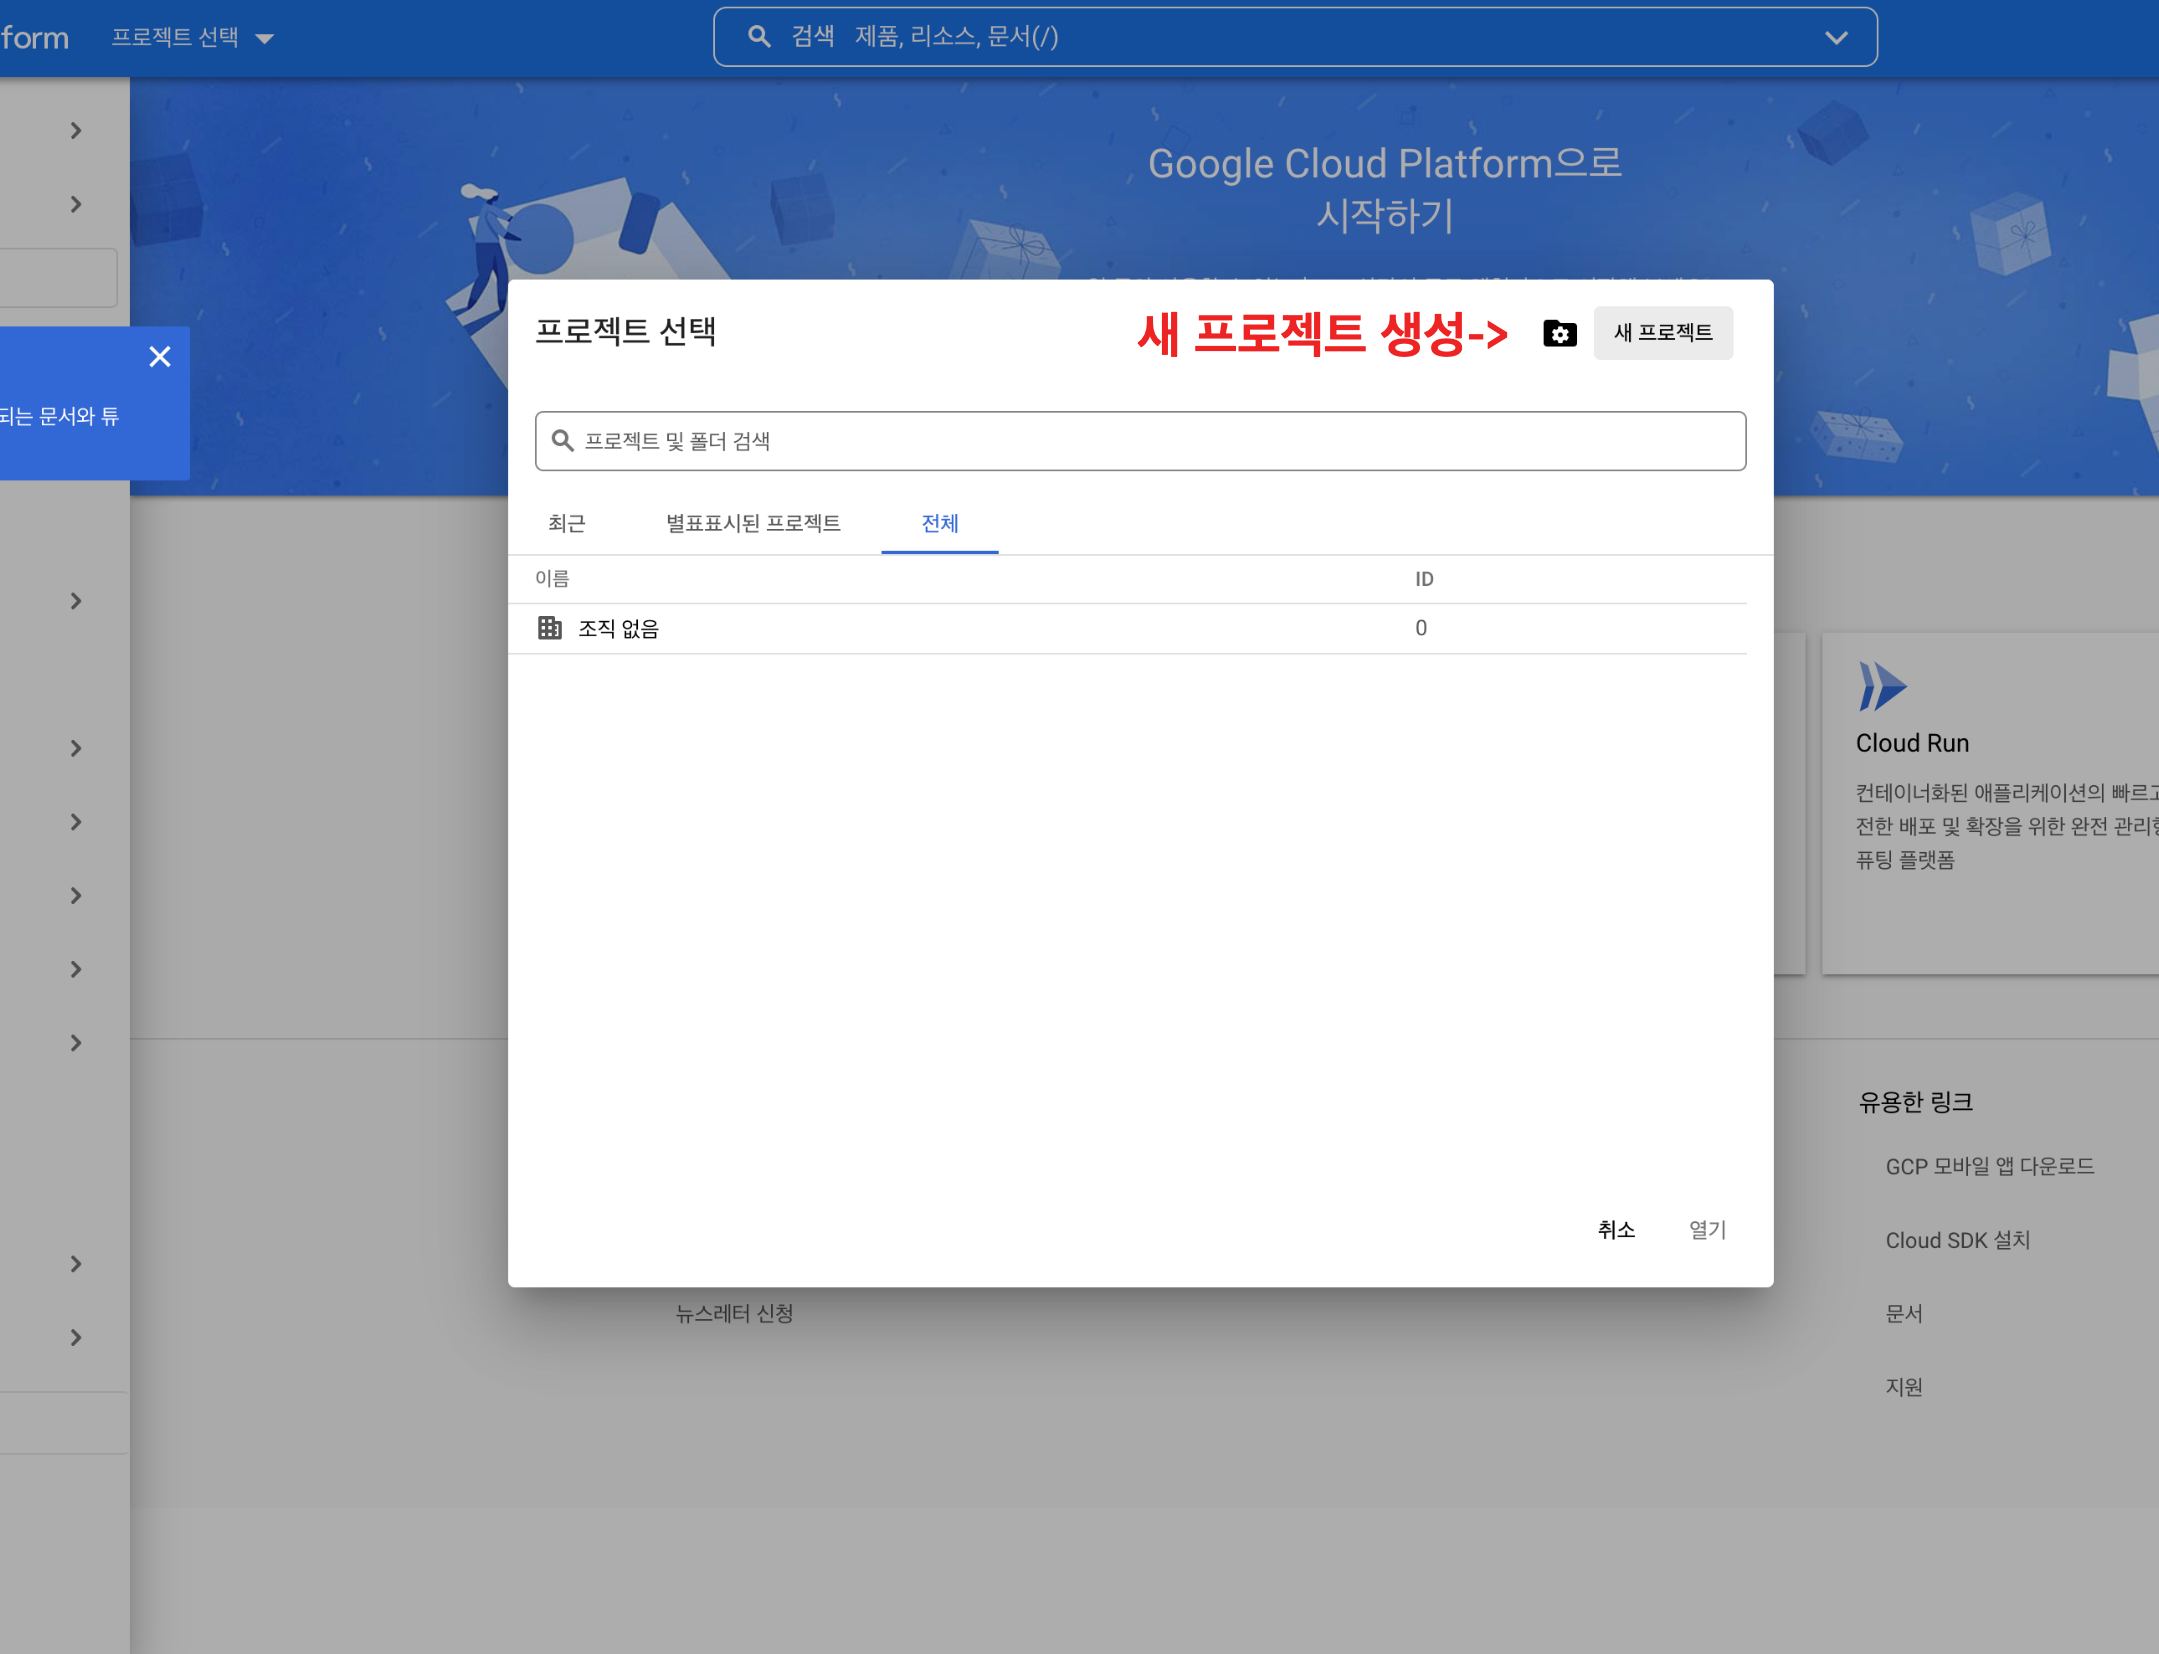Image resolution: width=2159 pixels, height=1654 pixels.
Task: Switch to the 최근 tab
Action: (566, 523)
